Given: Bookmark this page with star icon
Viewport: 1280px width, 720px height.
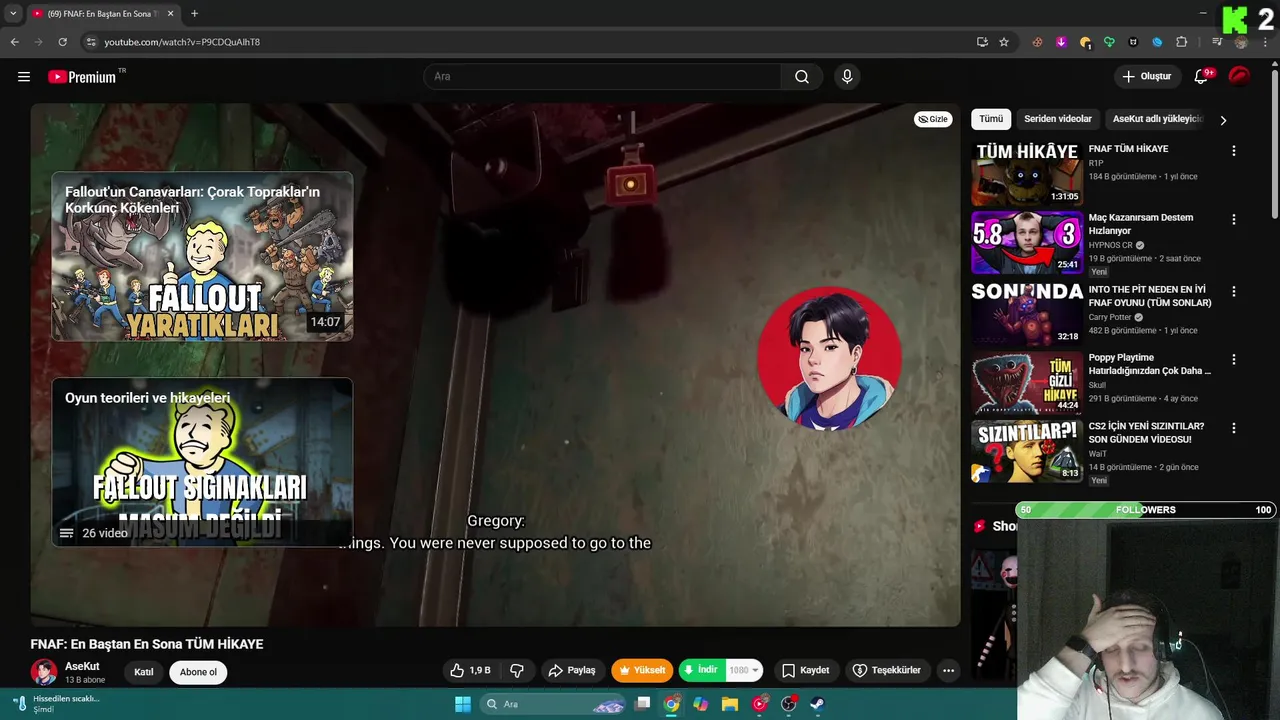Looking at the screenshot, I should click(x=1004, y=42).
